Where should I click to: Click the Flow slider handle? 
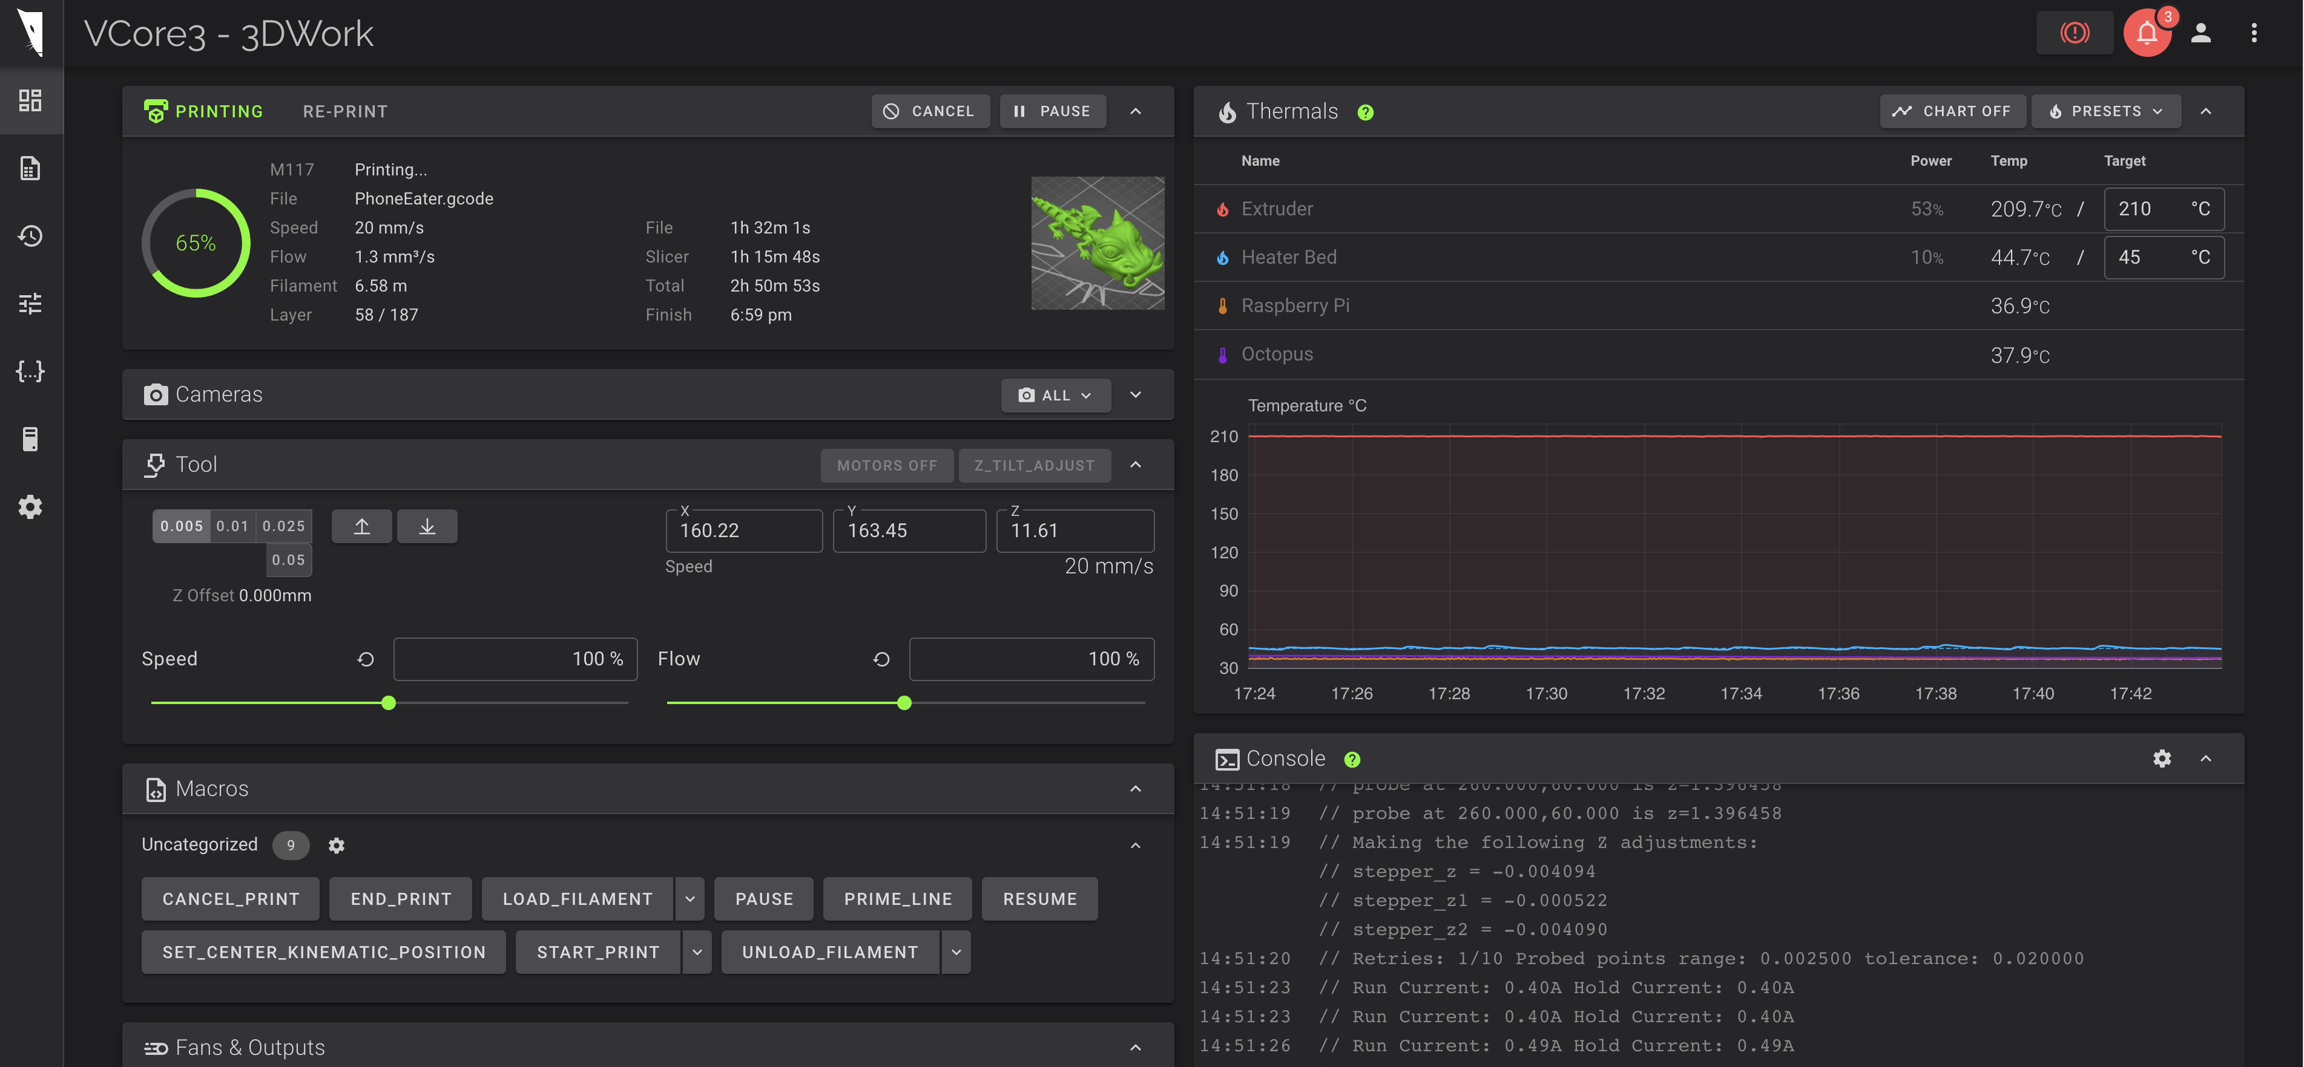point(904,703)
